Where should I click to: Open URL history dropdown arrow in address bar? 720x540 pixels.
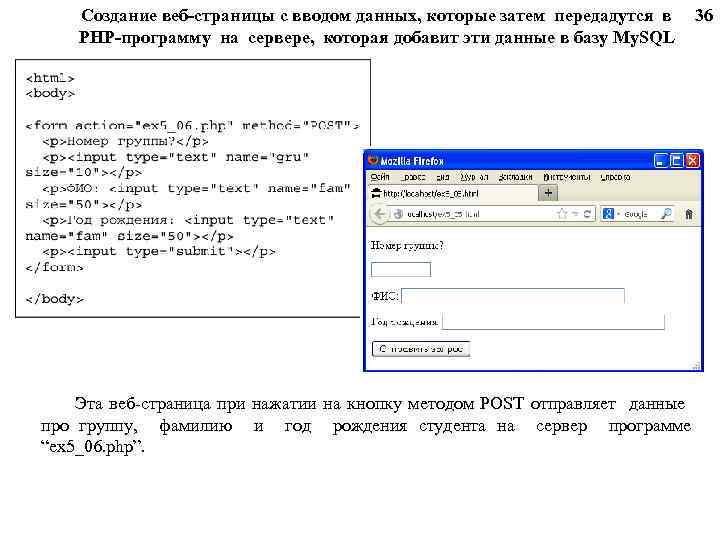tap(575, 214)
